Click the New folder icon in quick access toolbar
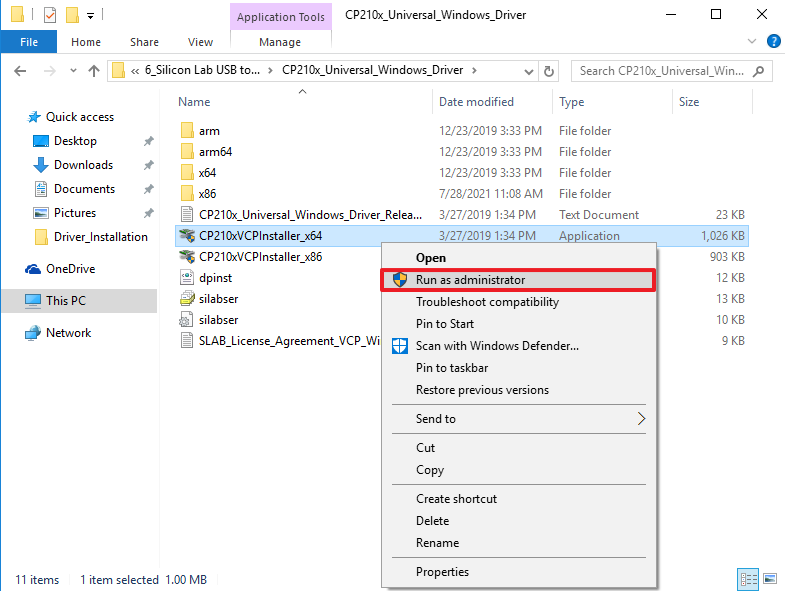This screenshot has height=591, width=785. [73, 15]
